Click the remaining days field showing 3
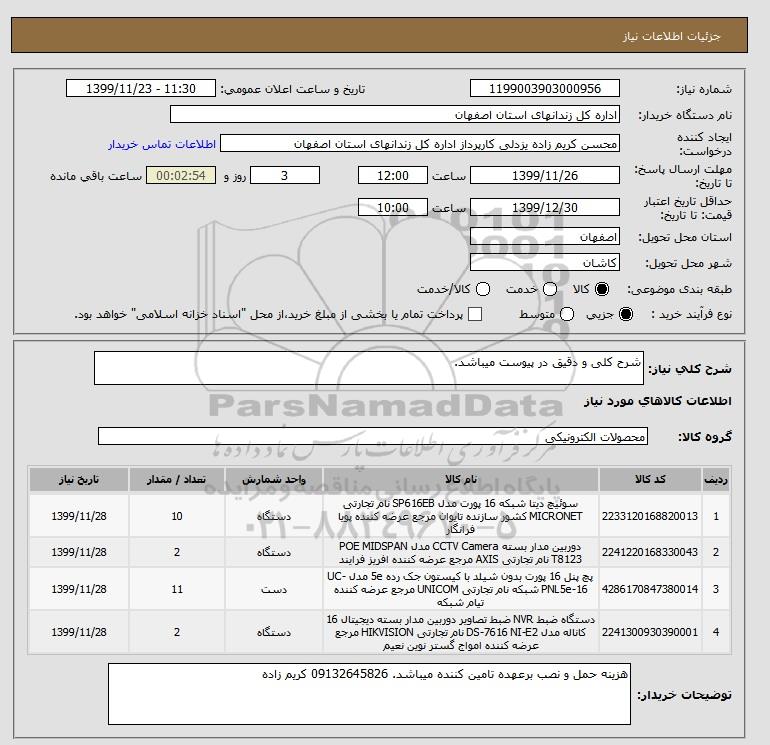Screen dimensions: 770x745 pos(285,175)
